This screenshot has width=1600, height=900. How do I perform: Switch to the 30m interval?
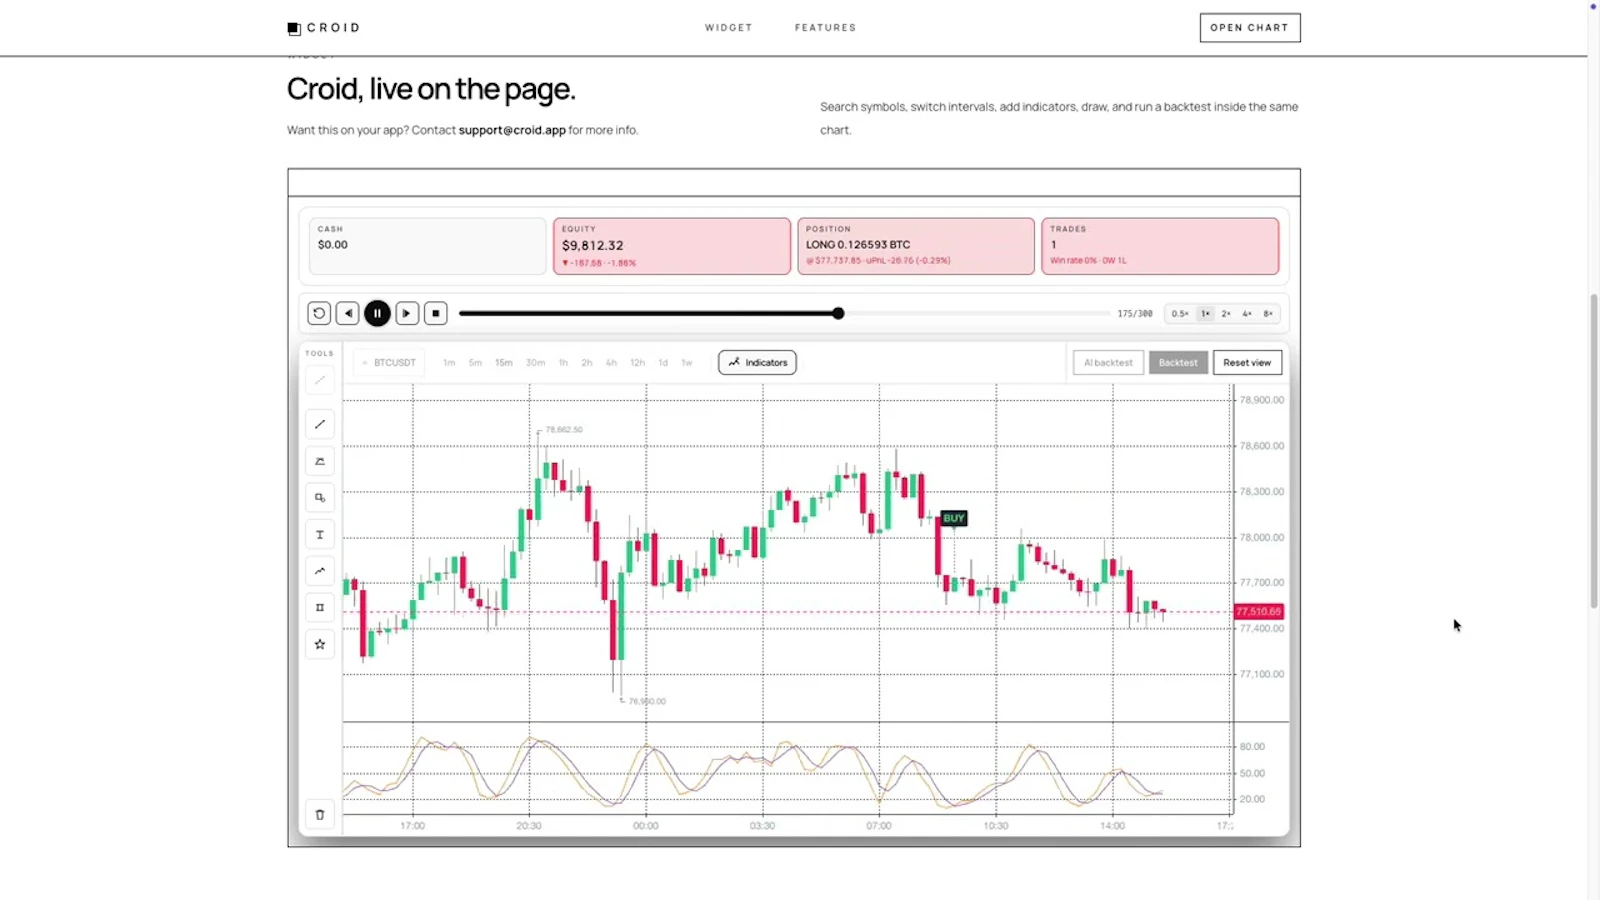point(536,363)
